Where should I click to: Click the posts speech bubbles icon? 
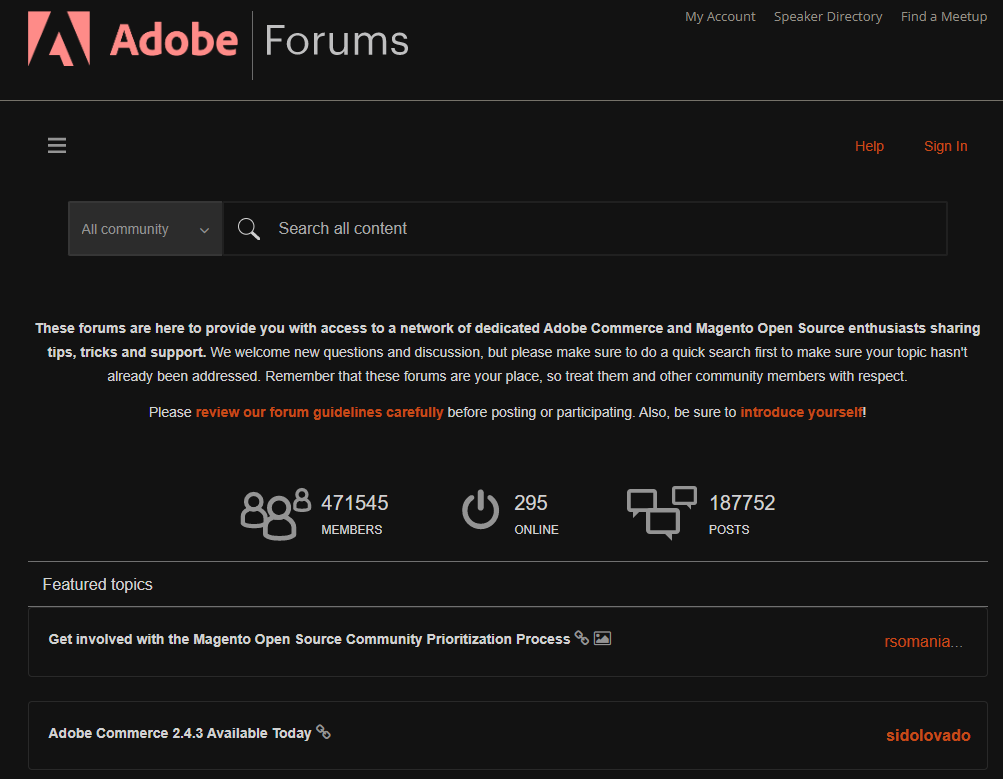(x=661, y=512)
